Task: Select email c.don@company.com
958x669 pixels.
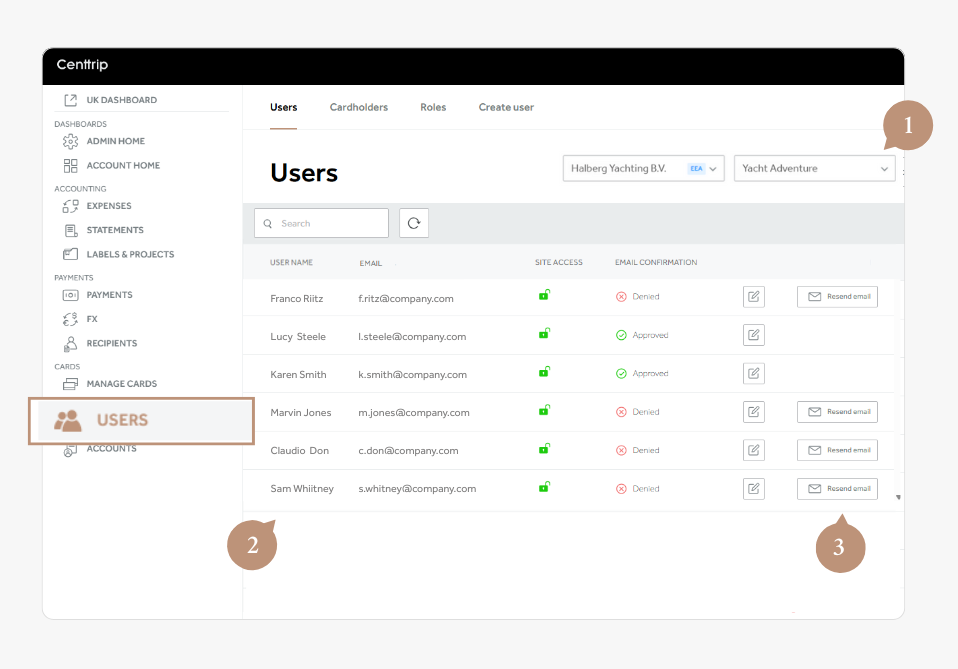Action: pyautogui.click(x=408, y=451)
